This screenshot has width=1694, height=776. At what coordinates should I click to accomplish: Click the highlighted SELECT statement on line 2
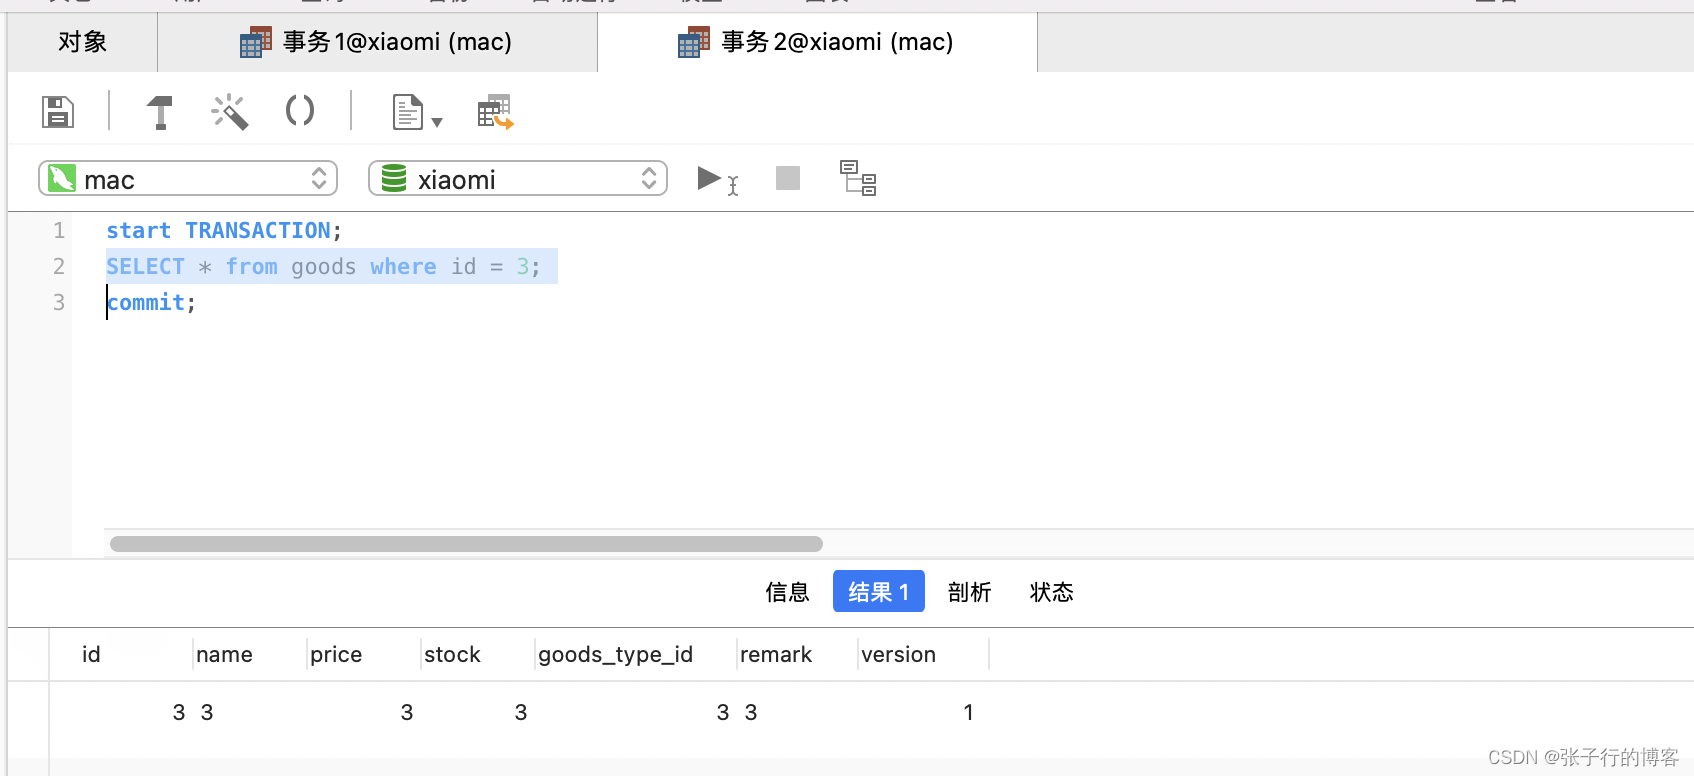click(323, 267)
